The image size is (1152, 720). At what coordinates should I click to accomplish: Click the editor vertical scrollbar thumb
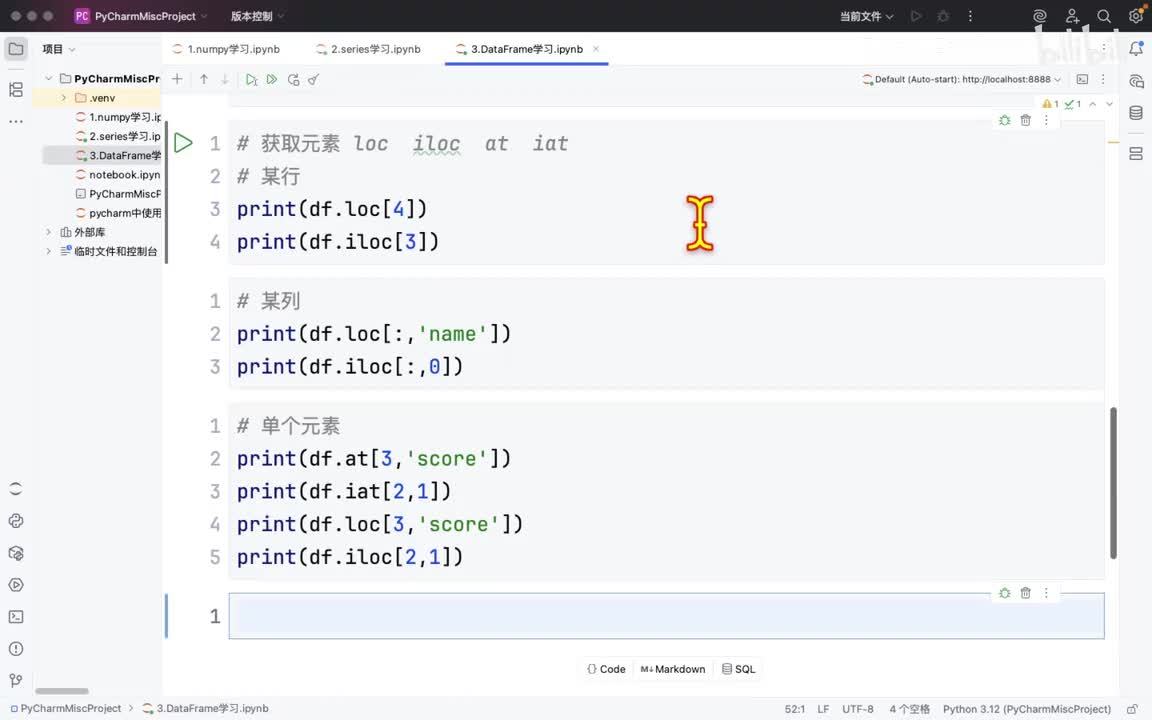(1113, 483)
